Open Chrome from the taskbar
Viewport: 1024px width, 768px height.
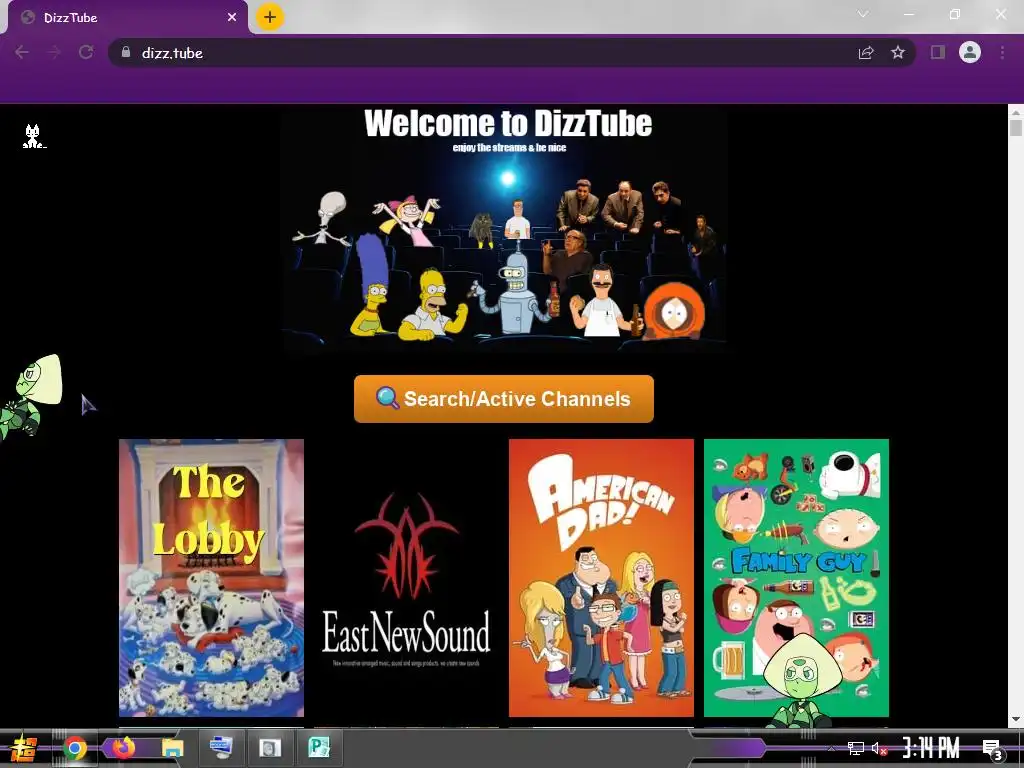[x=74, y=748]
